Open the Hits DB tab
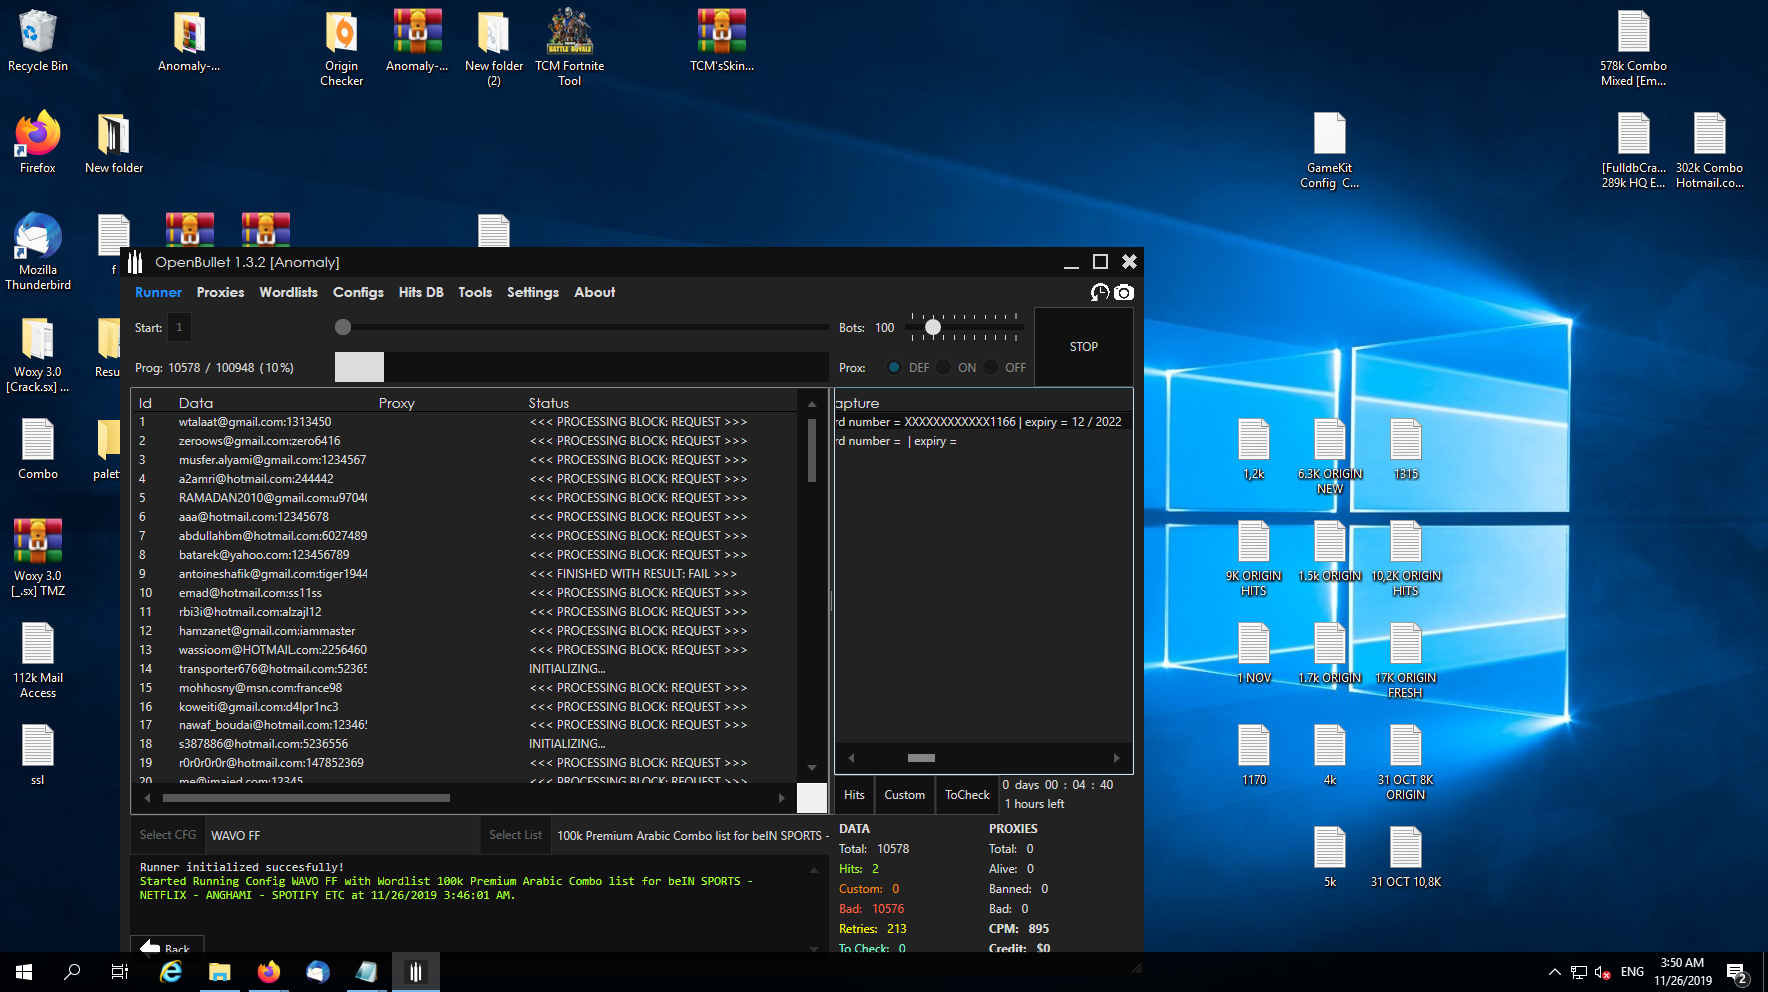Screen dimensions: 1768x992 tap(420, 292)
